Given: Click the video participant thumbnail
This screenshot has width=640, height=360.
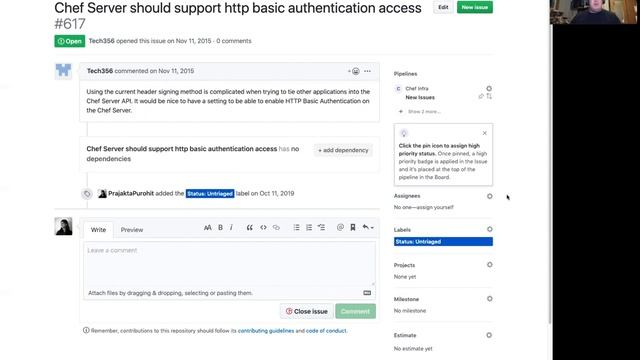Looking at the screenshot, I should pyautogui.click(x=593, y=12).
